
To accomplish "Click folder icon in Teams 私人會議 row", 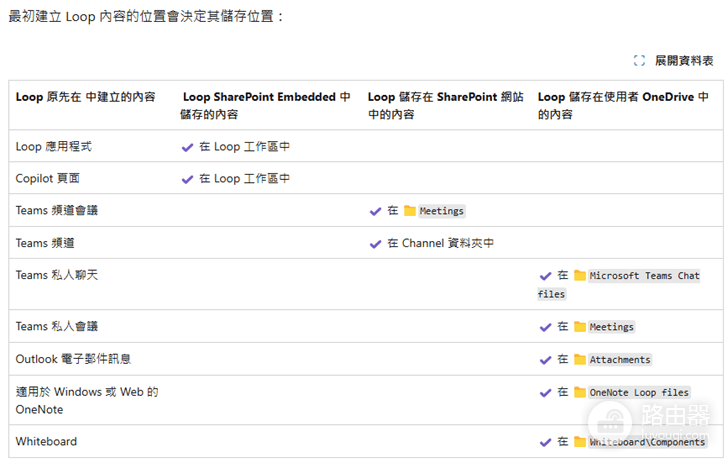I will click(x=579, y=326).
